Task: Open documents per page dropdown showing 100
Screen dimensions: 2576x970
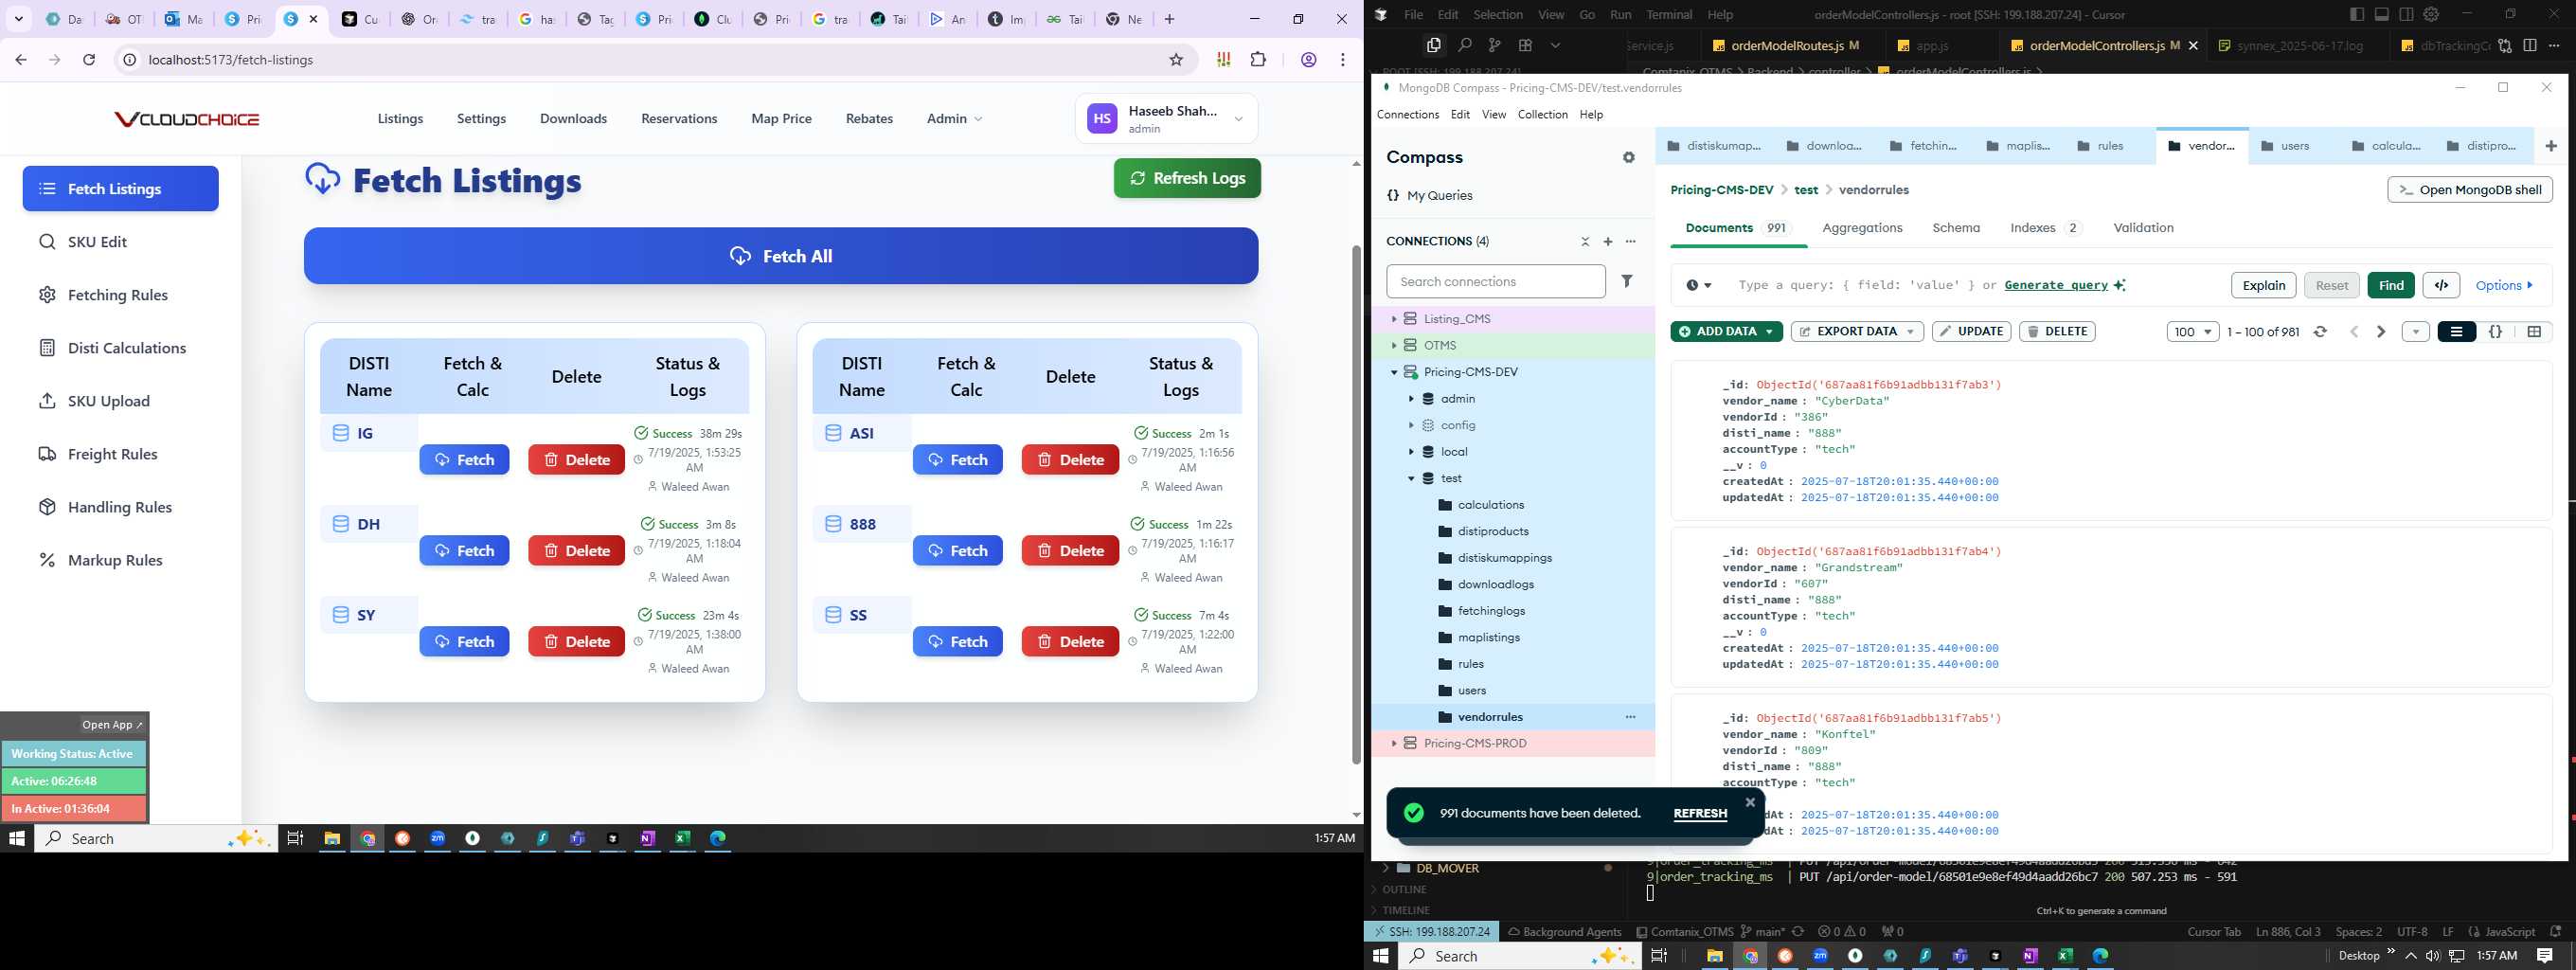Action: click(2193, 332)
